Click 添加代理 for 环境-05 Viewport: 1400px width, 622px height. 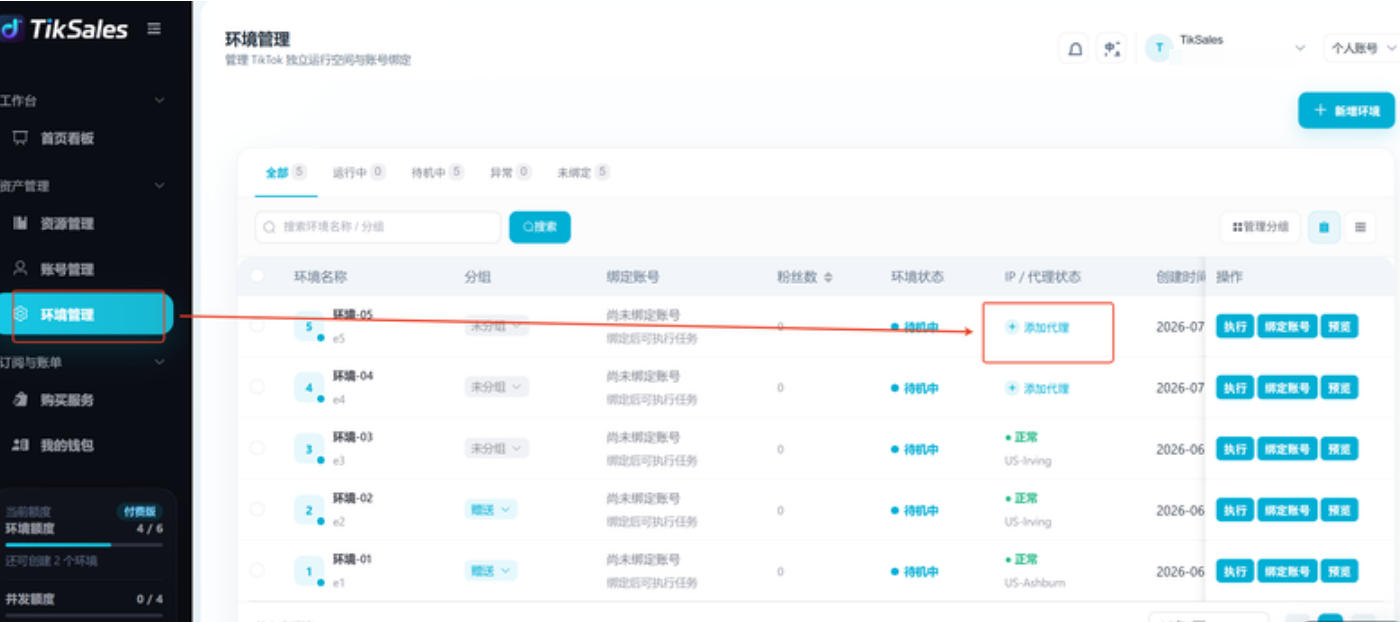tap(1038, 327)
